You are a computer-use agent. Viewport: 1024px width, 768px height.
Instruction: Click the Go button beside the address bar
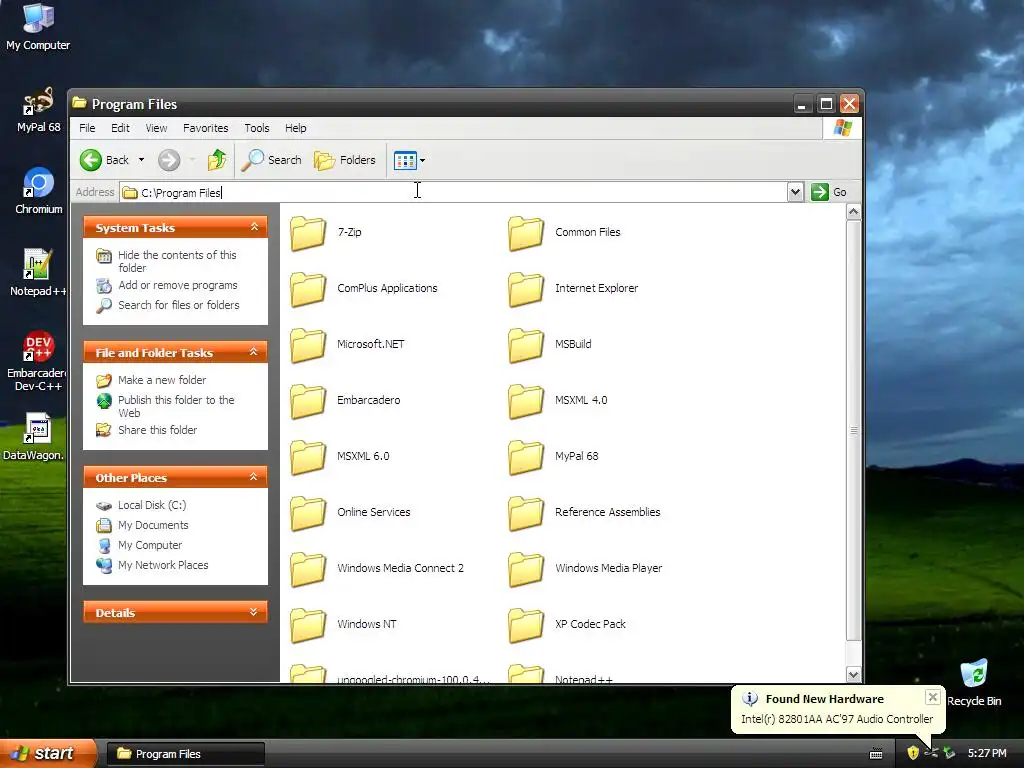point(829,192)
